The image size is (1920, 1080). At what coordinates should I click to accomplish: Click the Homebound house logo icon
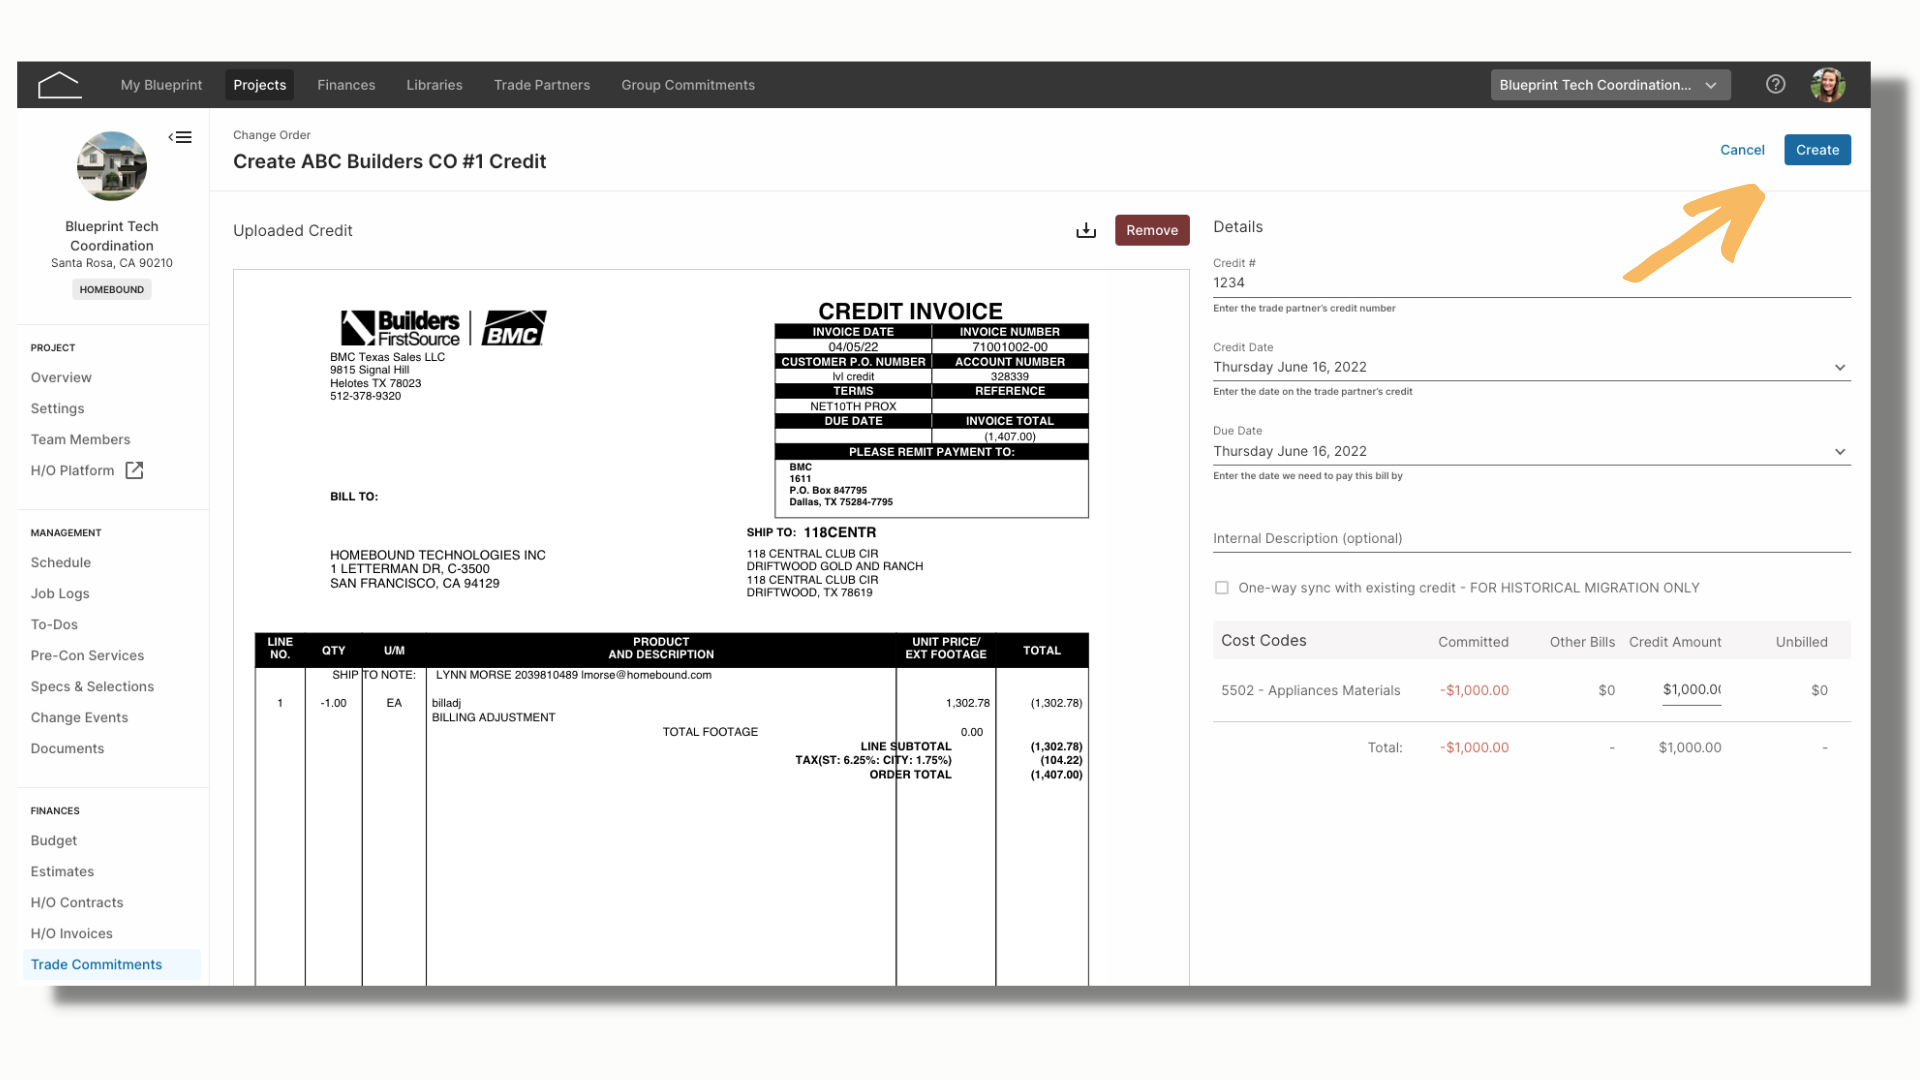click(59, 85)
